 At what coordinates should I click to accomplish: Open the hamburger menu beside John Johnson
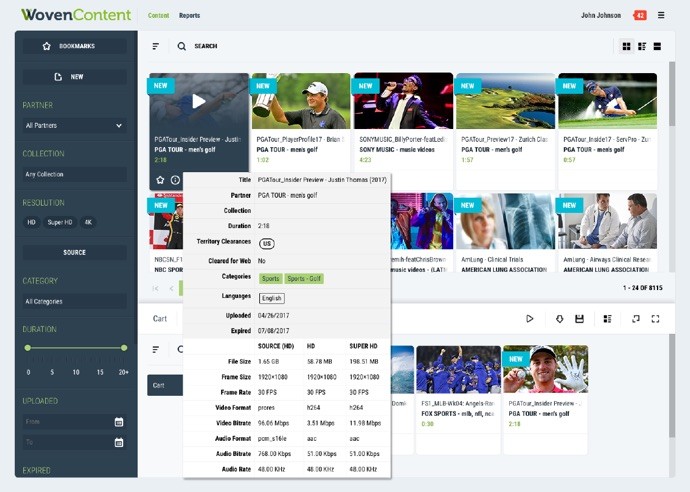661,15
